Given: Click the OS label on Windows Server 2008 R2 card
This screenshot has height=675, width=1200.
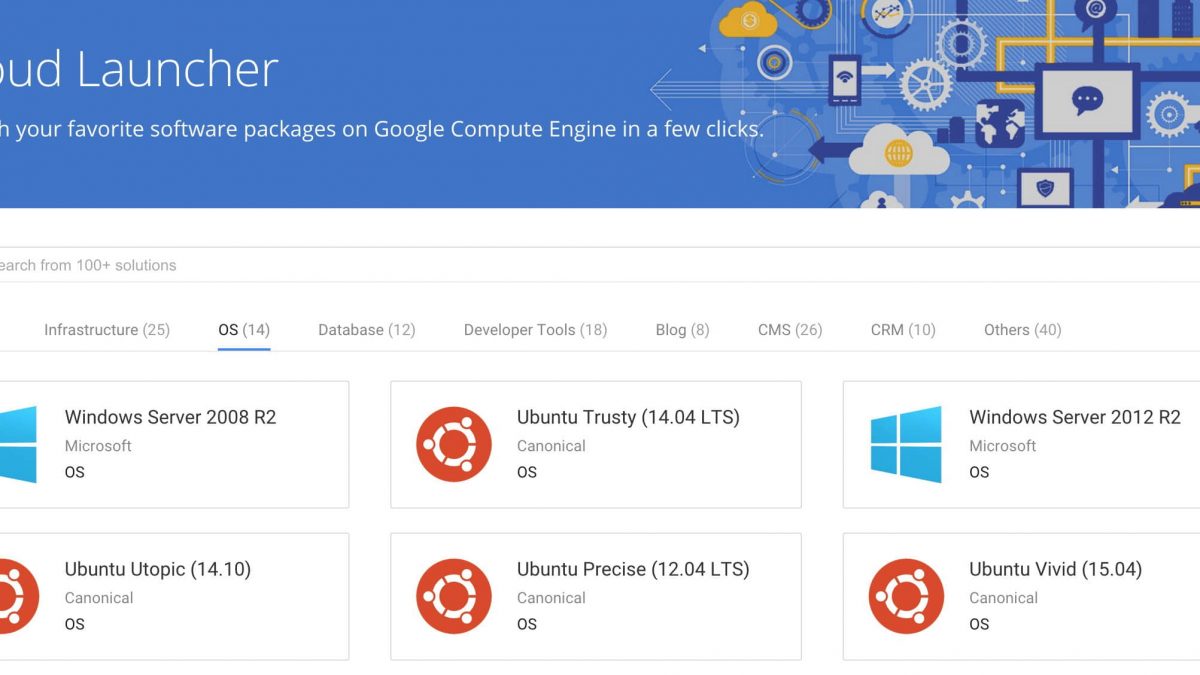Looking at the screenshot, I should click(x=75, y=472).
